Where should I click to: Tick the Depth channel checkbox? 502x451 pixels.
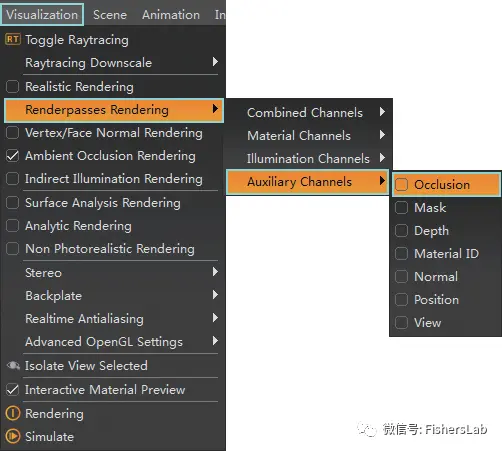[x=401, y=231]
